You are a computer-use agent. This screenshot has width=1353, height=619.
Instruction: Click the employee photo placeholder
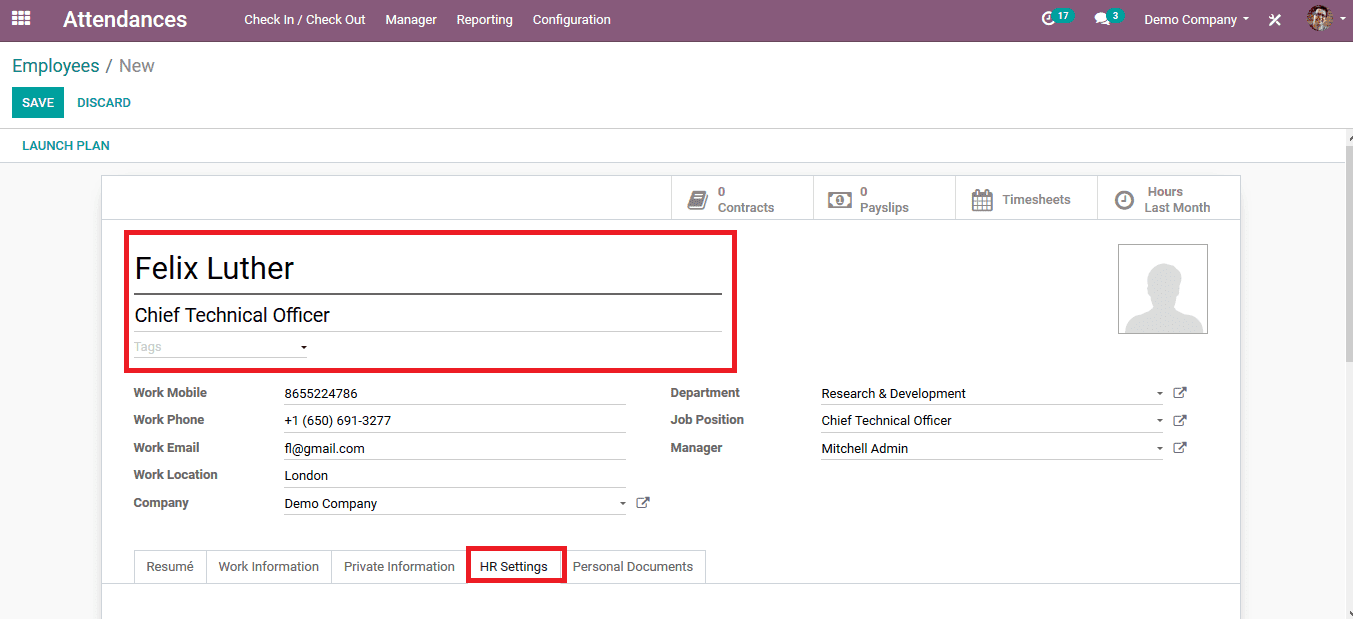pyautogui.click(x=1162, y=289)
